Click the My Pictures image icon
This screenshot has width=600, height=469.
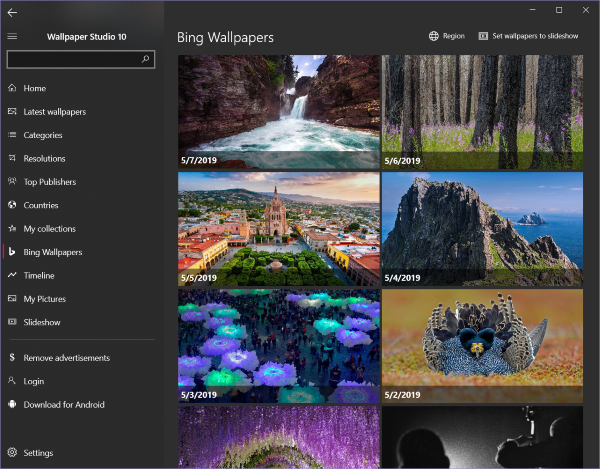12,298
